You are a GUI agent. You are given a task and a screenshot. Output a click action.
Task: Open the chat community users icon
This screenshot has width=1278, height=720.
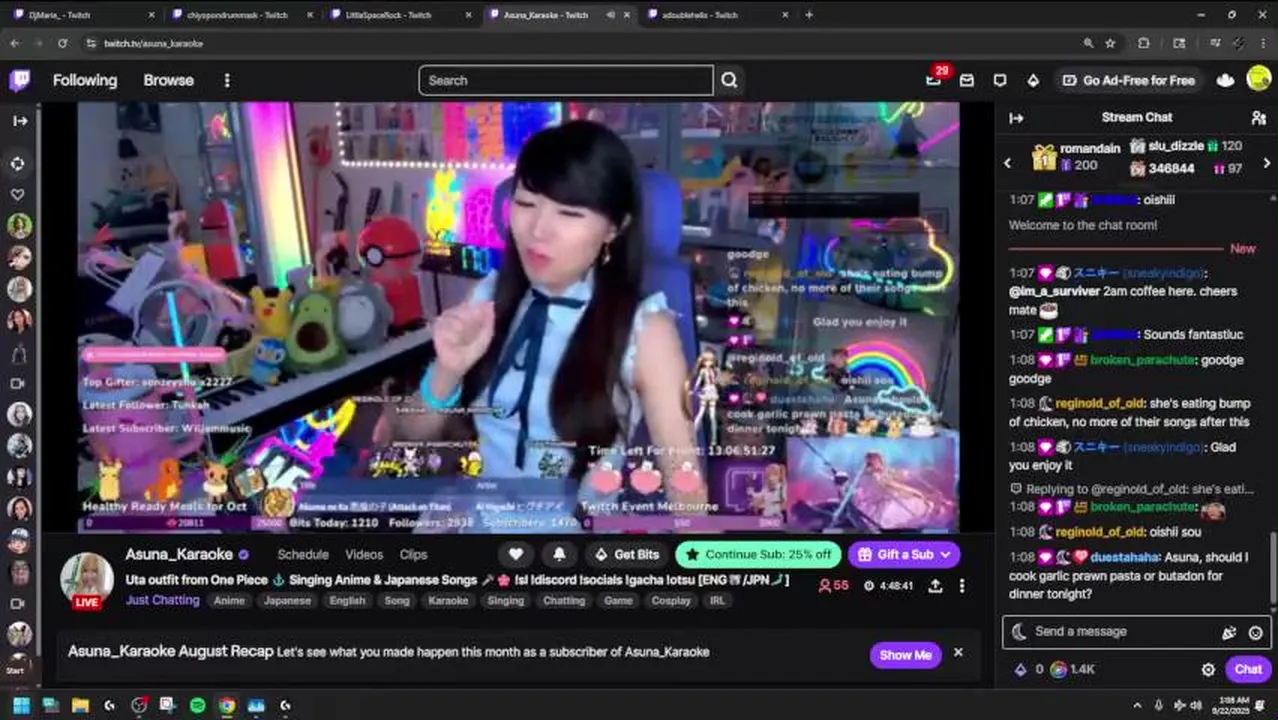coord(1258,118)
